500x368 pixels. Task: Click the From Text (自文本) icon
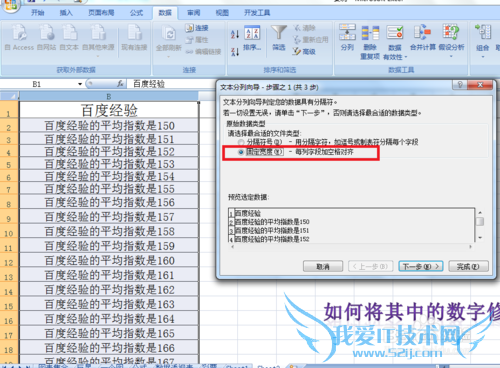pyautogui.click(x=69, y=37)
